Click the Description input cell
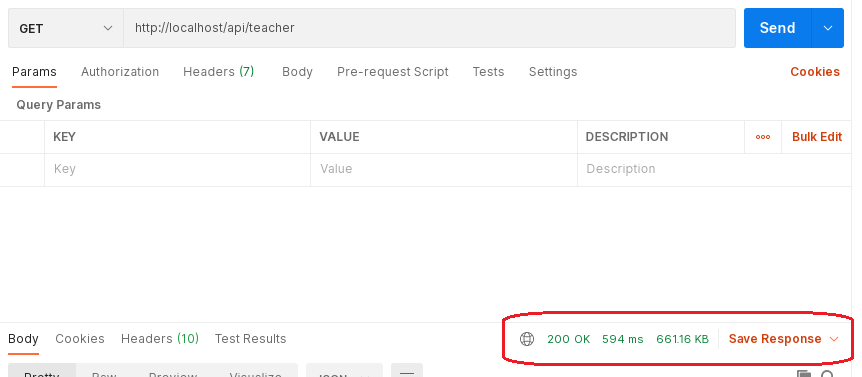 715,169
